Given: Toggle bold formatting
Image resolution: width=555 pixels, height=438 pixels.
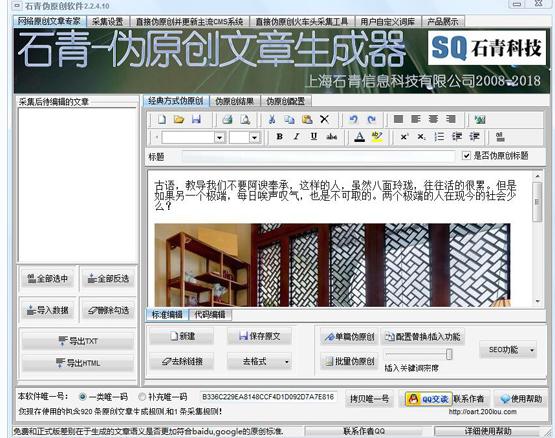Looking at the screenshot, I should coord(279,136).
